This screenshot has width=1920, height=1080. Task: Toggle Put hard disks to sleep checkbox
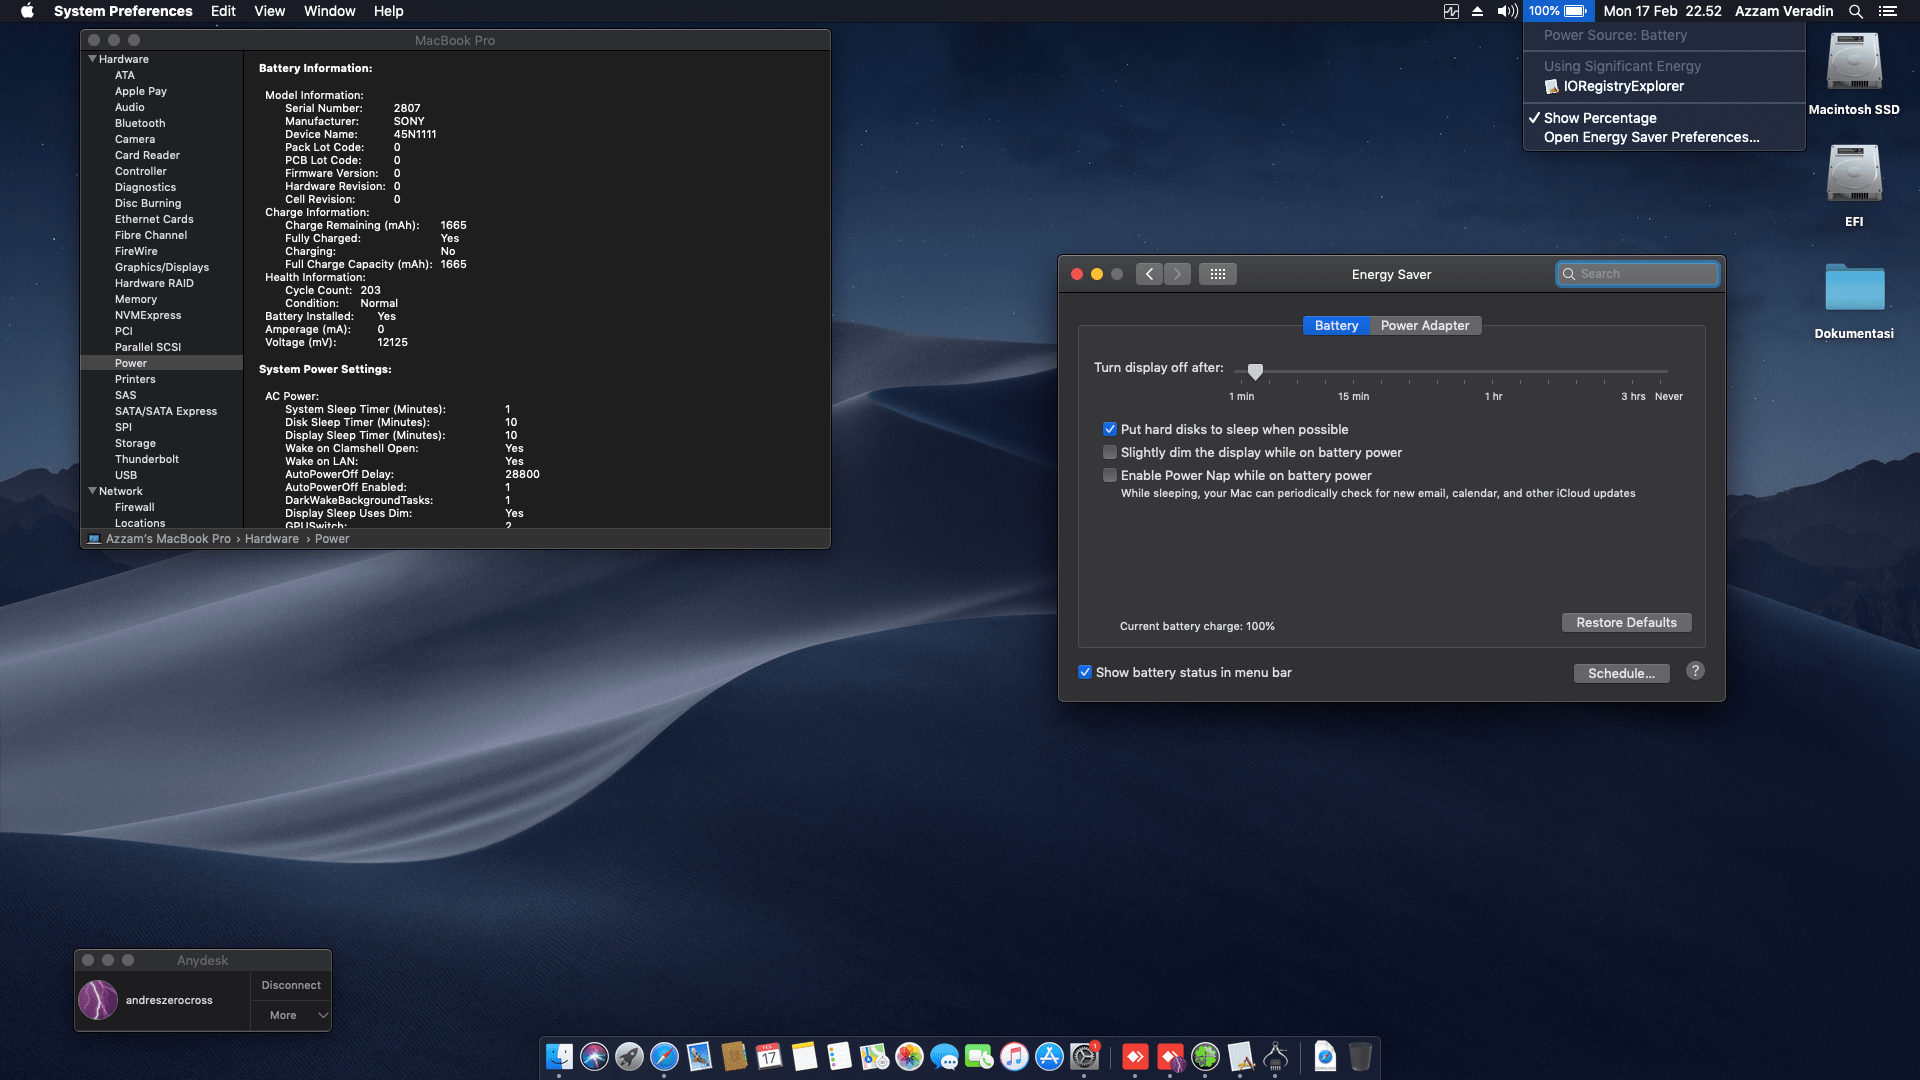point(1110,429)
